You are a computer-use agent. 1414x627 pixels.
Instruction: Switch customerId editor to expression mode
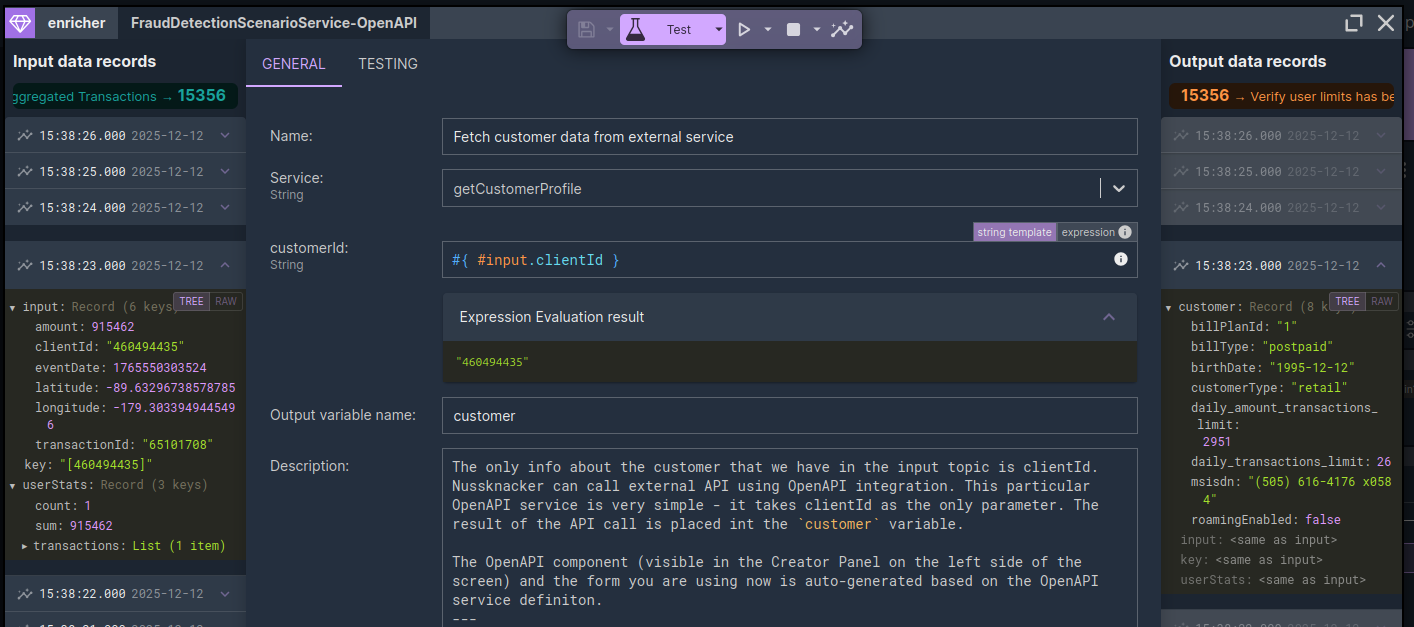point(1087,232)
